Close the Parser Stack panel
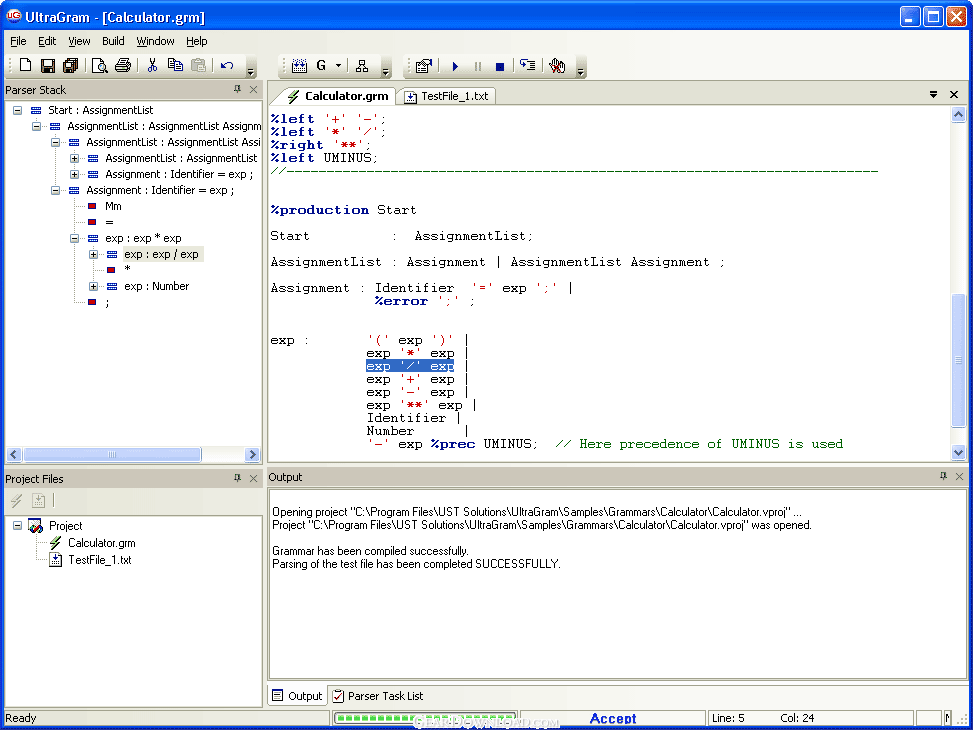 (253, 89)
